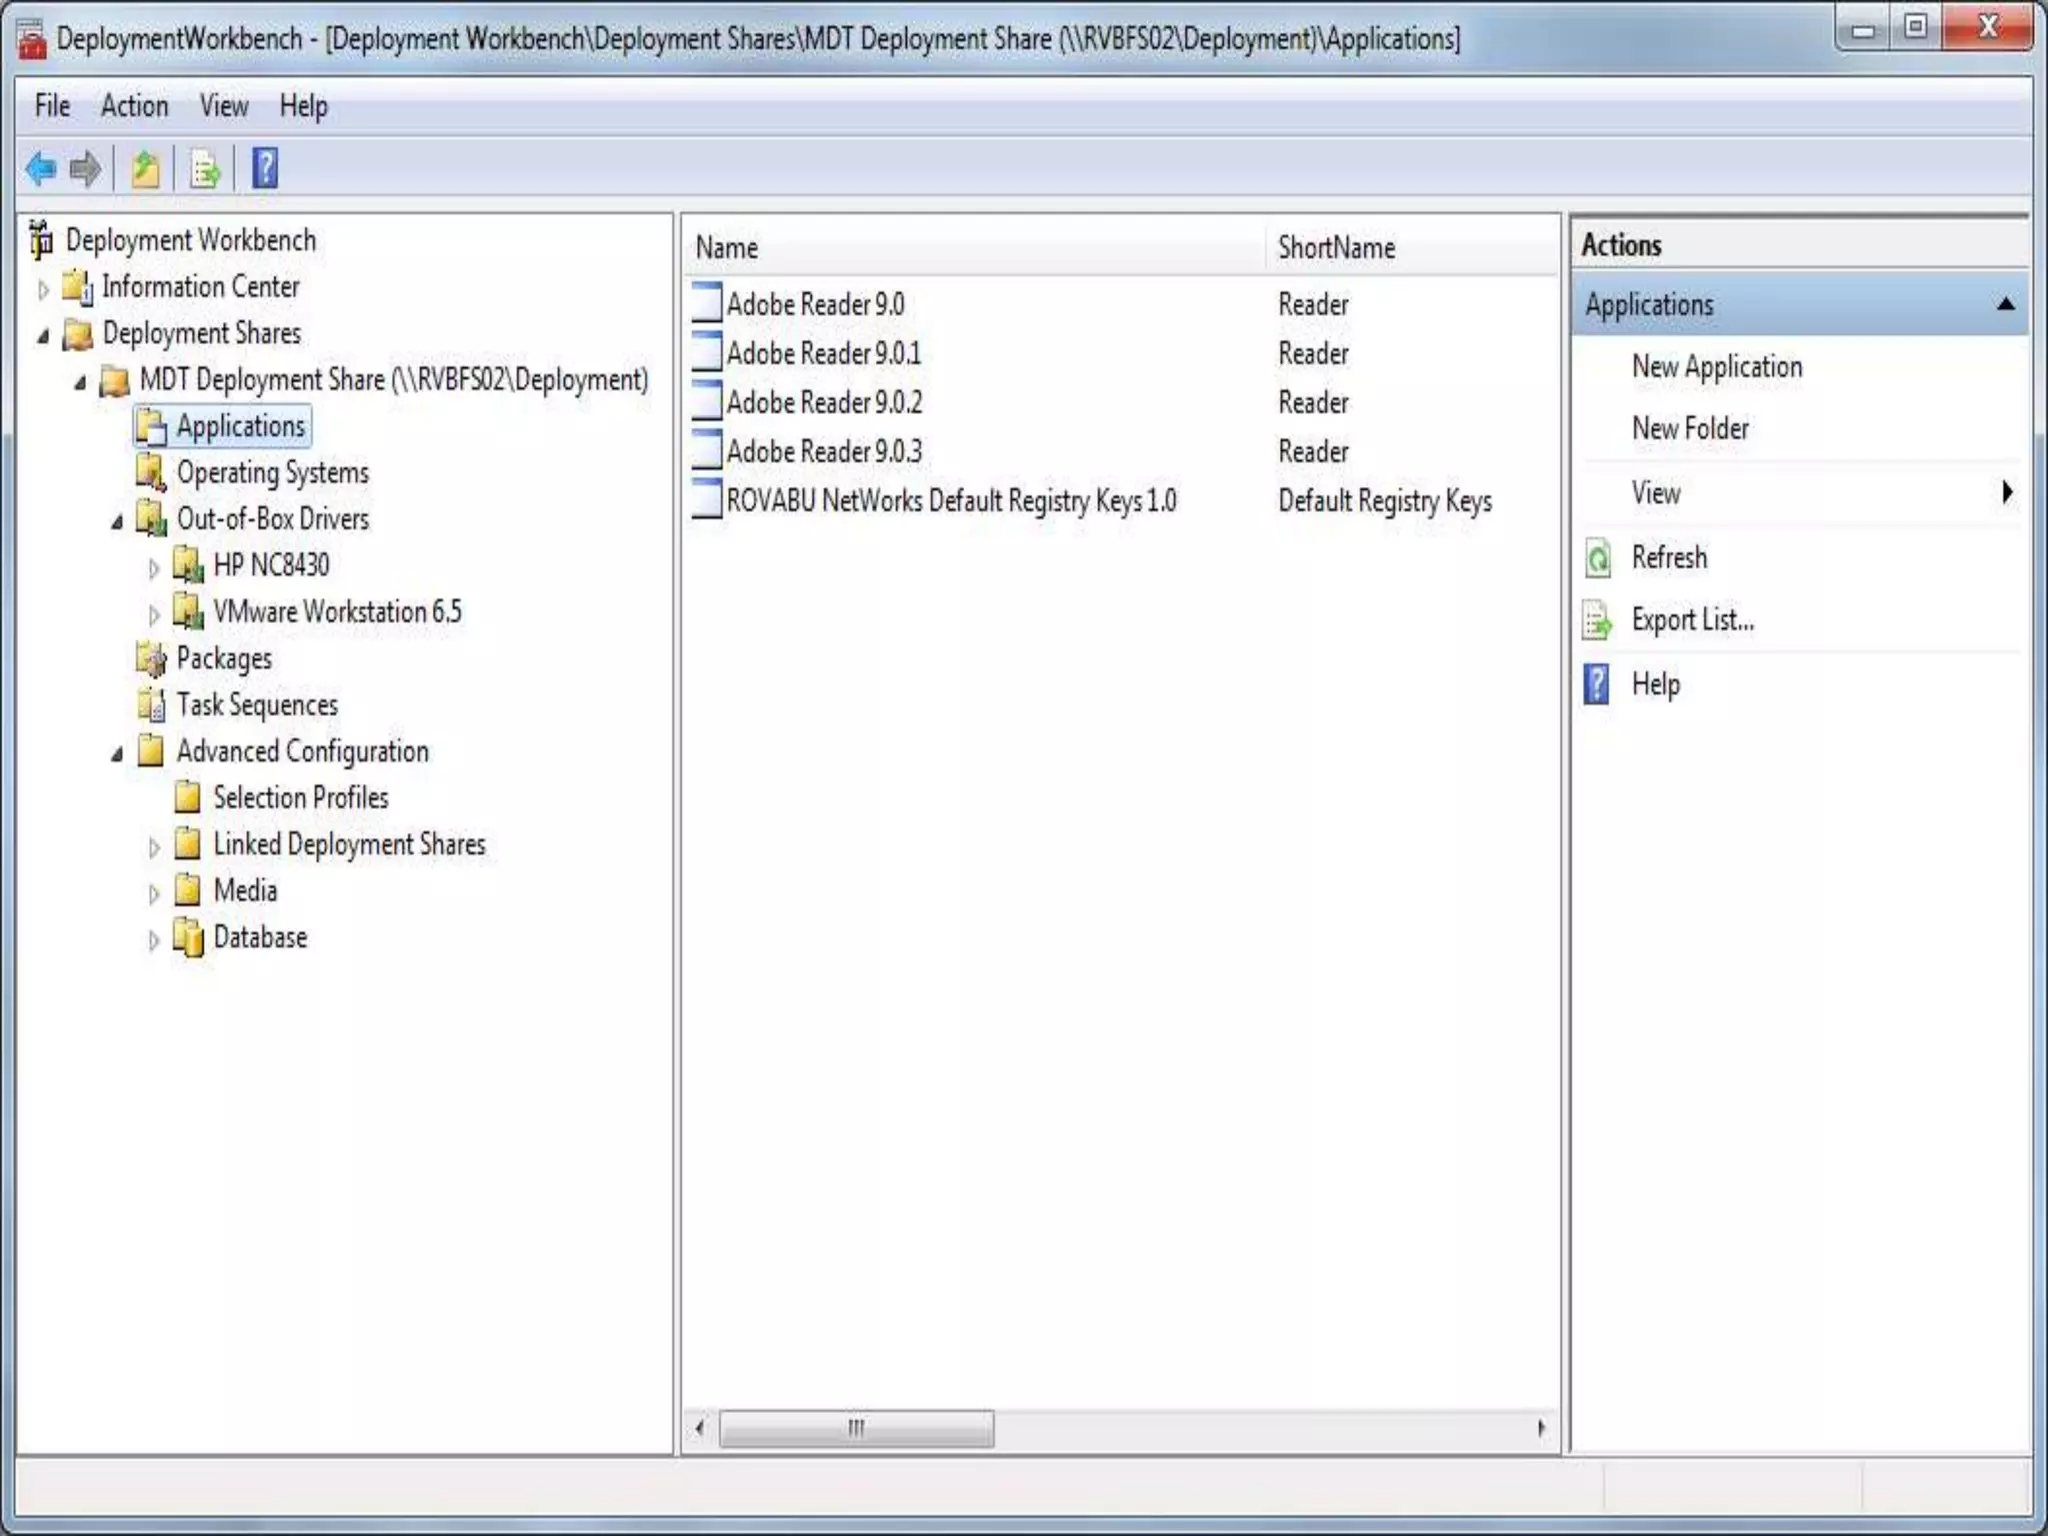Click New Folder in Actions pane
2048x1536 pixels.
tap(1690, 429)
